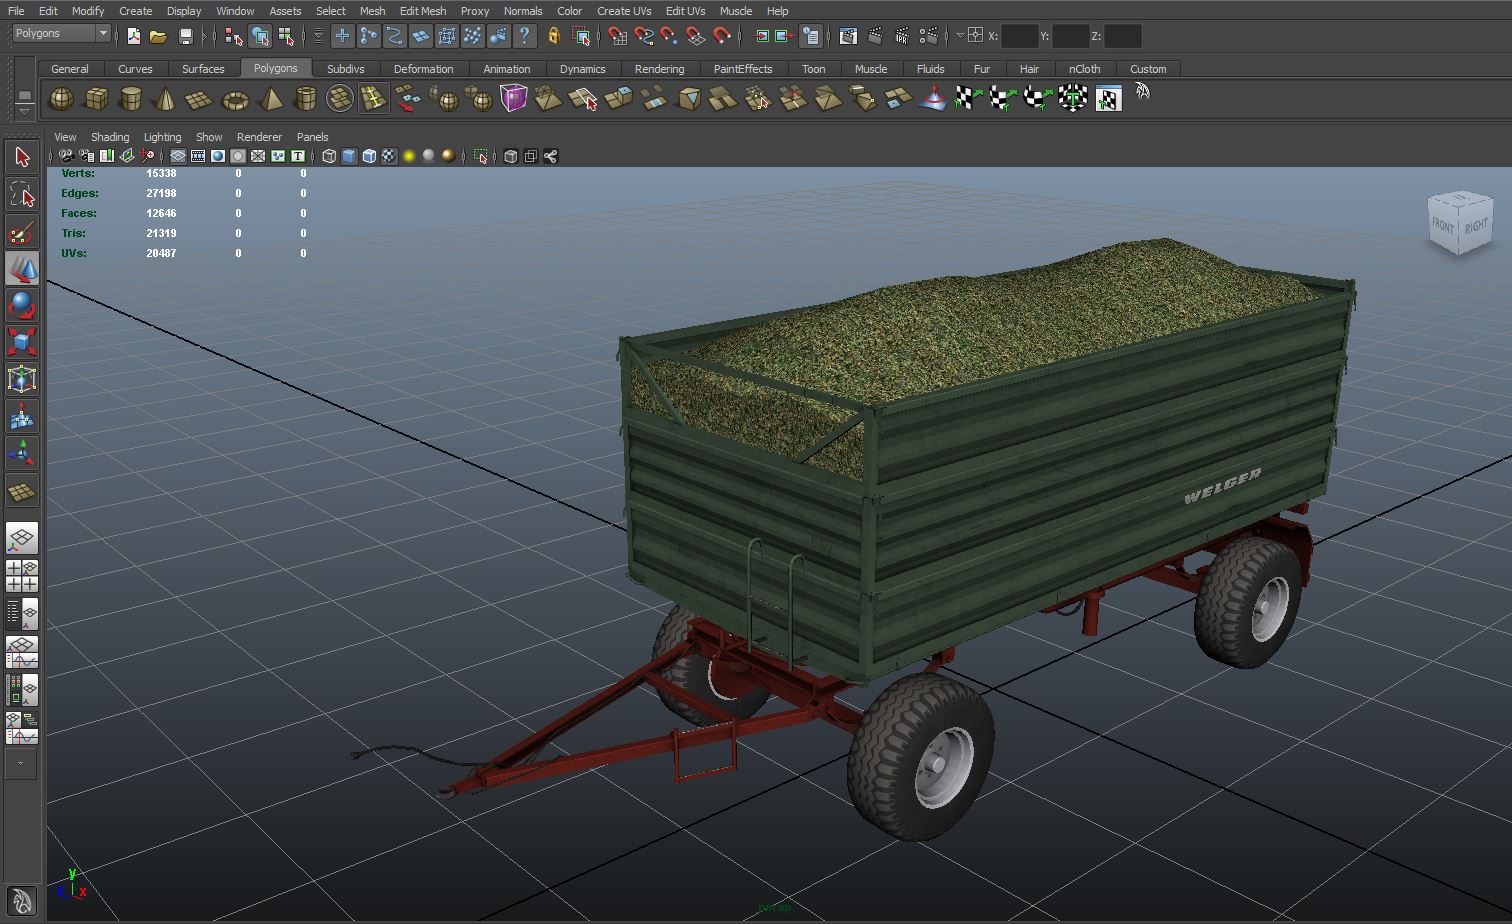Open the Polygons menu set dropdown

[61, 34]
